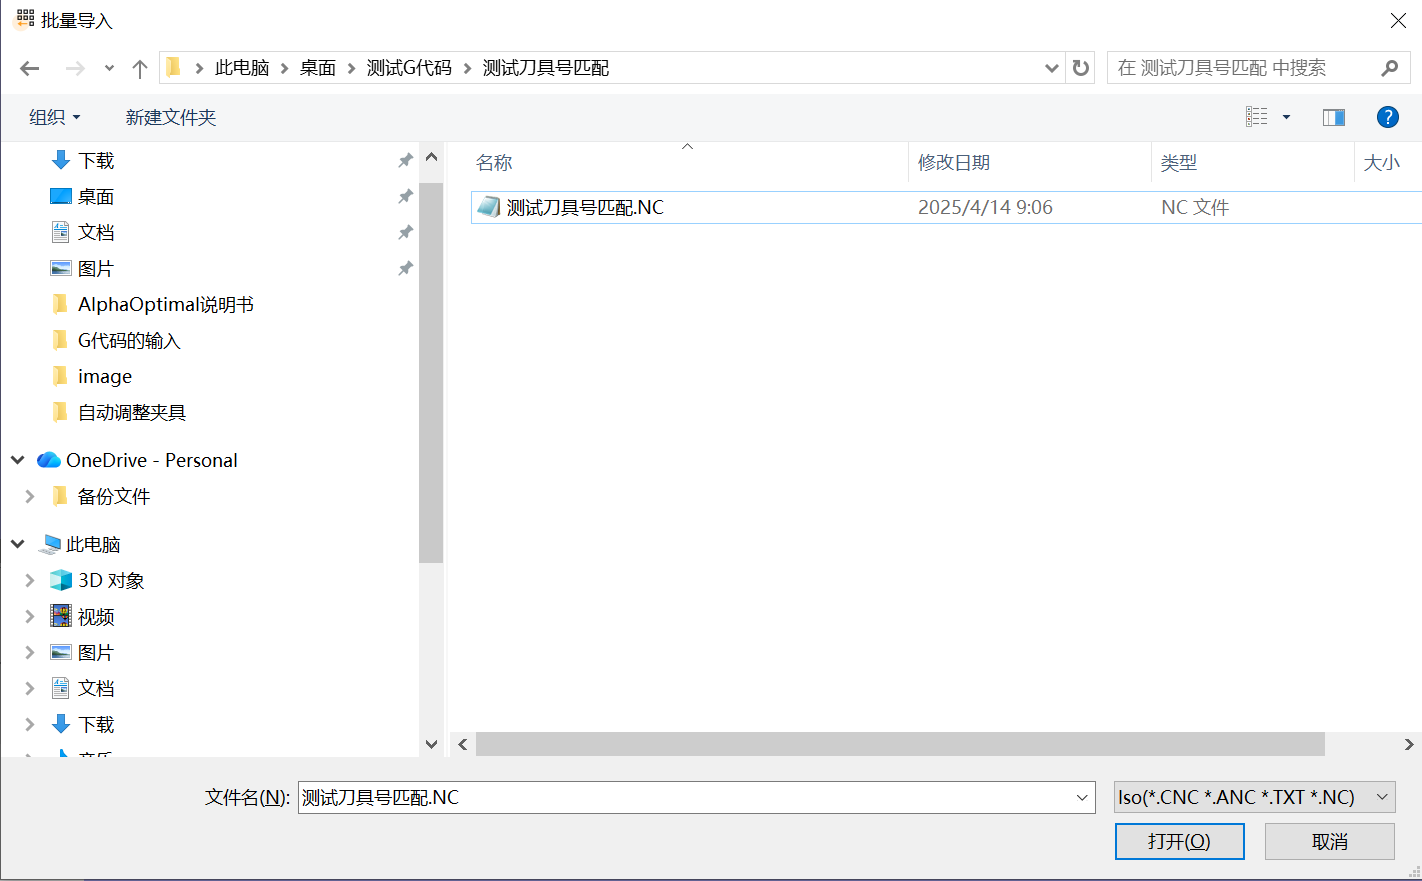The width and height of the screenshot is (1422, 881).
Task: Refresh the folder using the refresh icon
Action: [x=1080, y=67]
